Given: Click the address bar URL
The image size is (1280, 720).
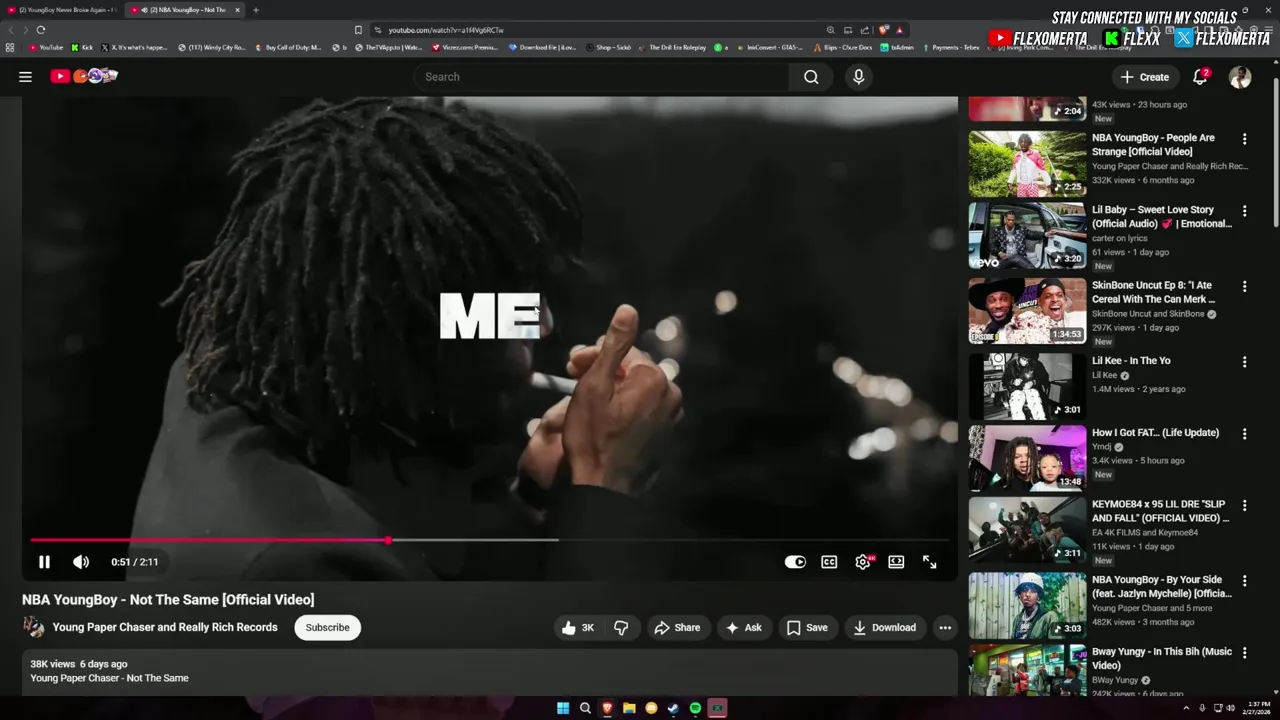Looking at the screenshot, I should pyautogui.click(x=446, y=30).
